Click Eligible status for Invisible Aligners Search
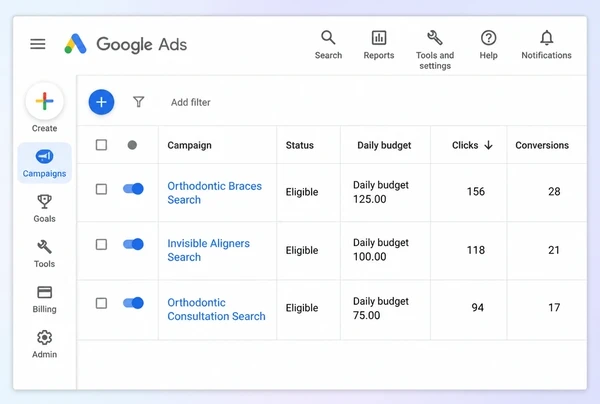This screenshot has width=600, height=404. (x=302, y=250)
